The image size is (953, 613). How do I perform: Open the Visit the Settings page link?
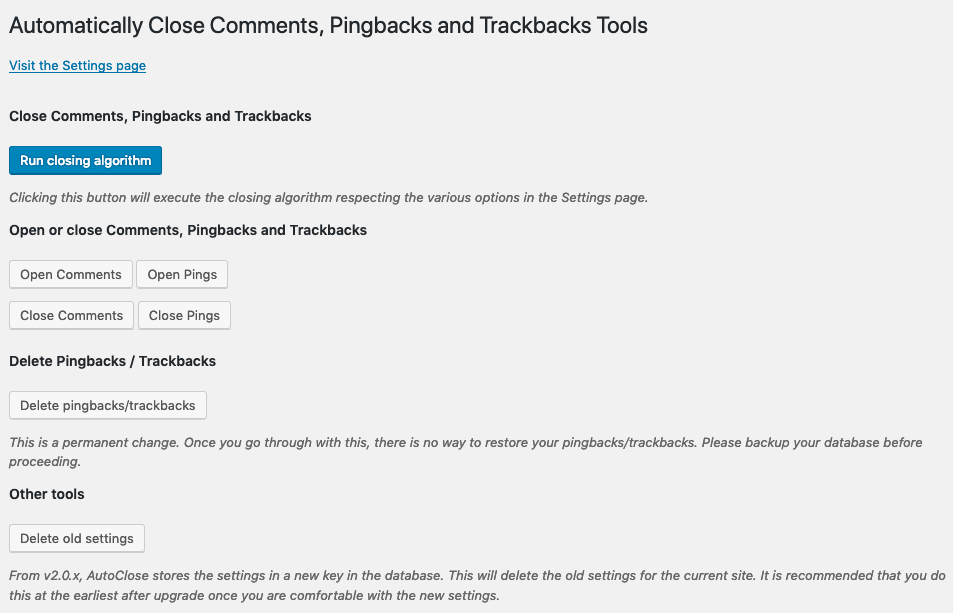77,66
